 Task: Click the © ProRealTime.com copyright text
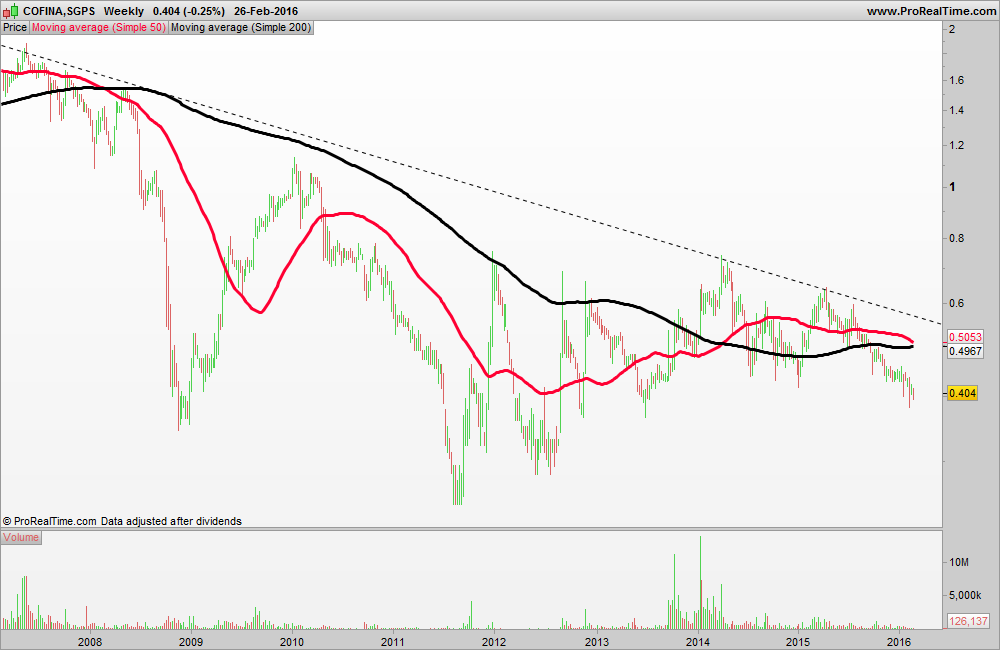[50, 521]
